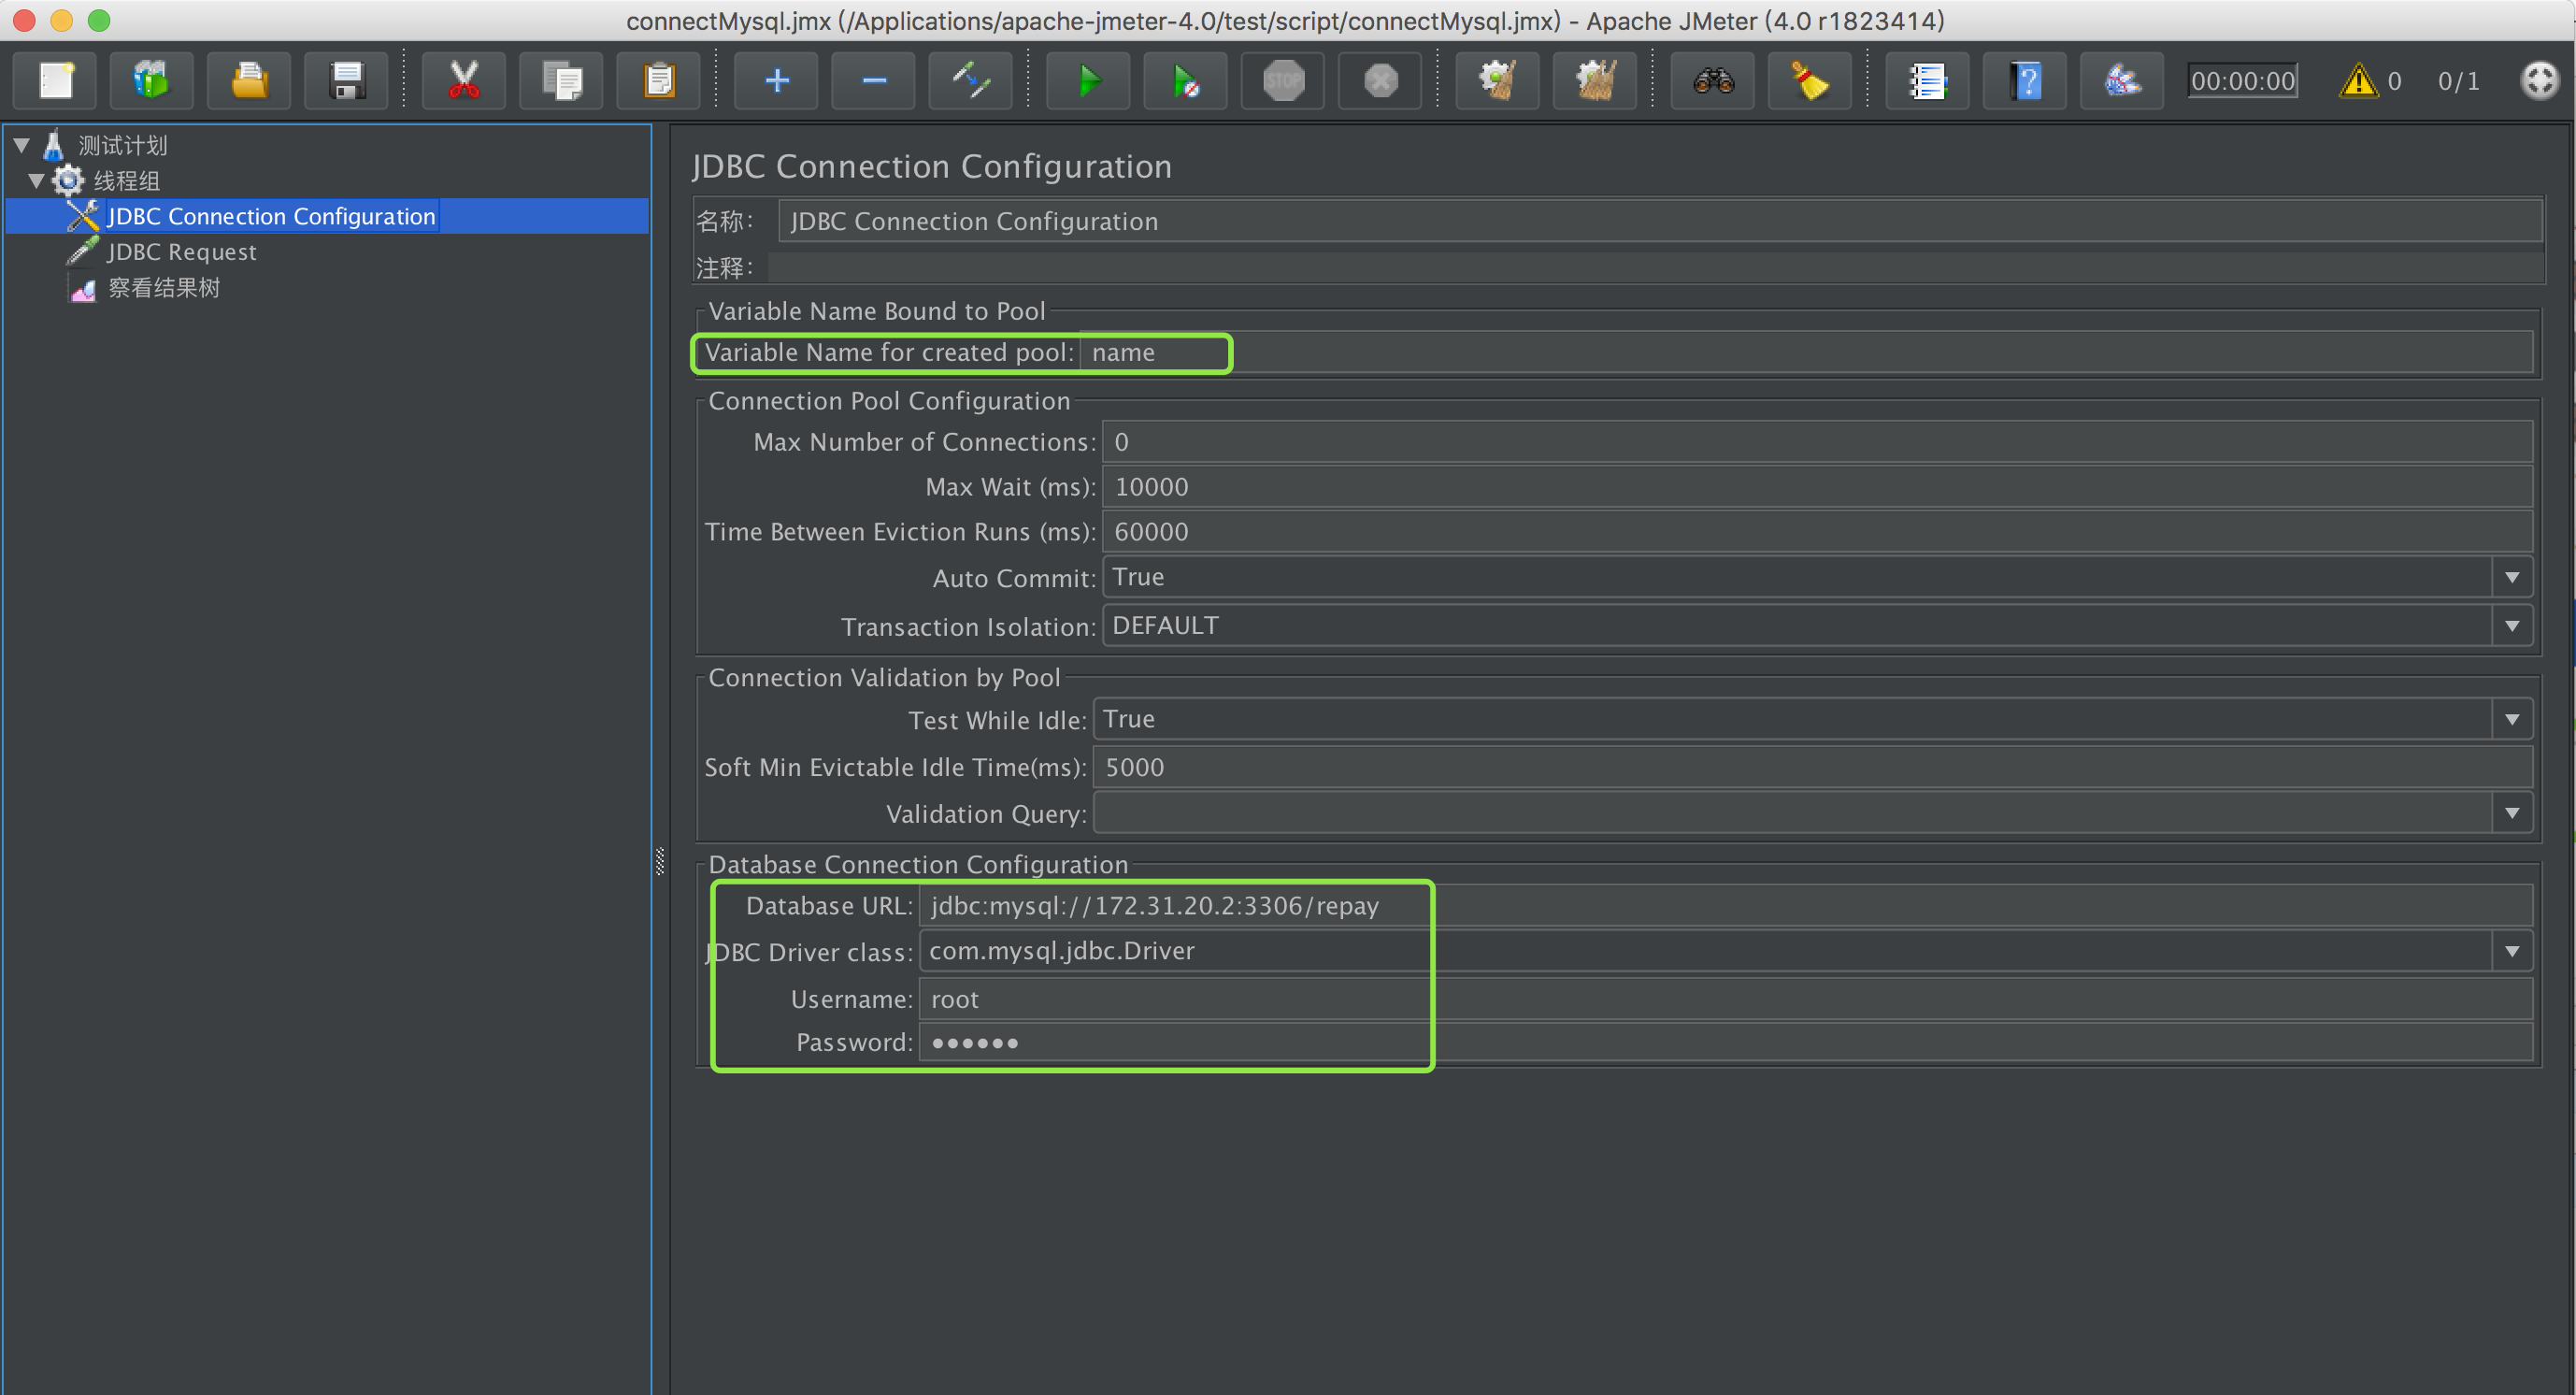2576x1395 pixels.
Task: Click Variable Name for created pool field
Action: [x=1806, y=353]
